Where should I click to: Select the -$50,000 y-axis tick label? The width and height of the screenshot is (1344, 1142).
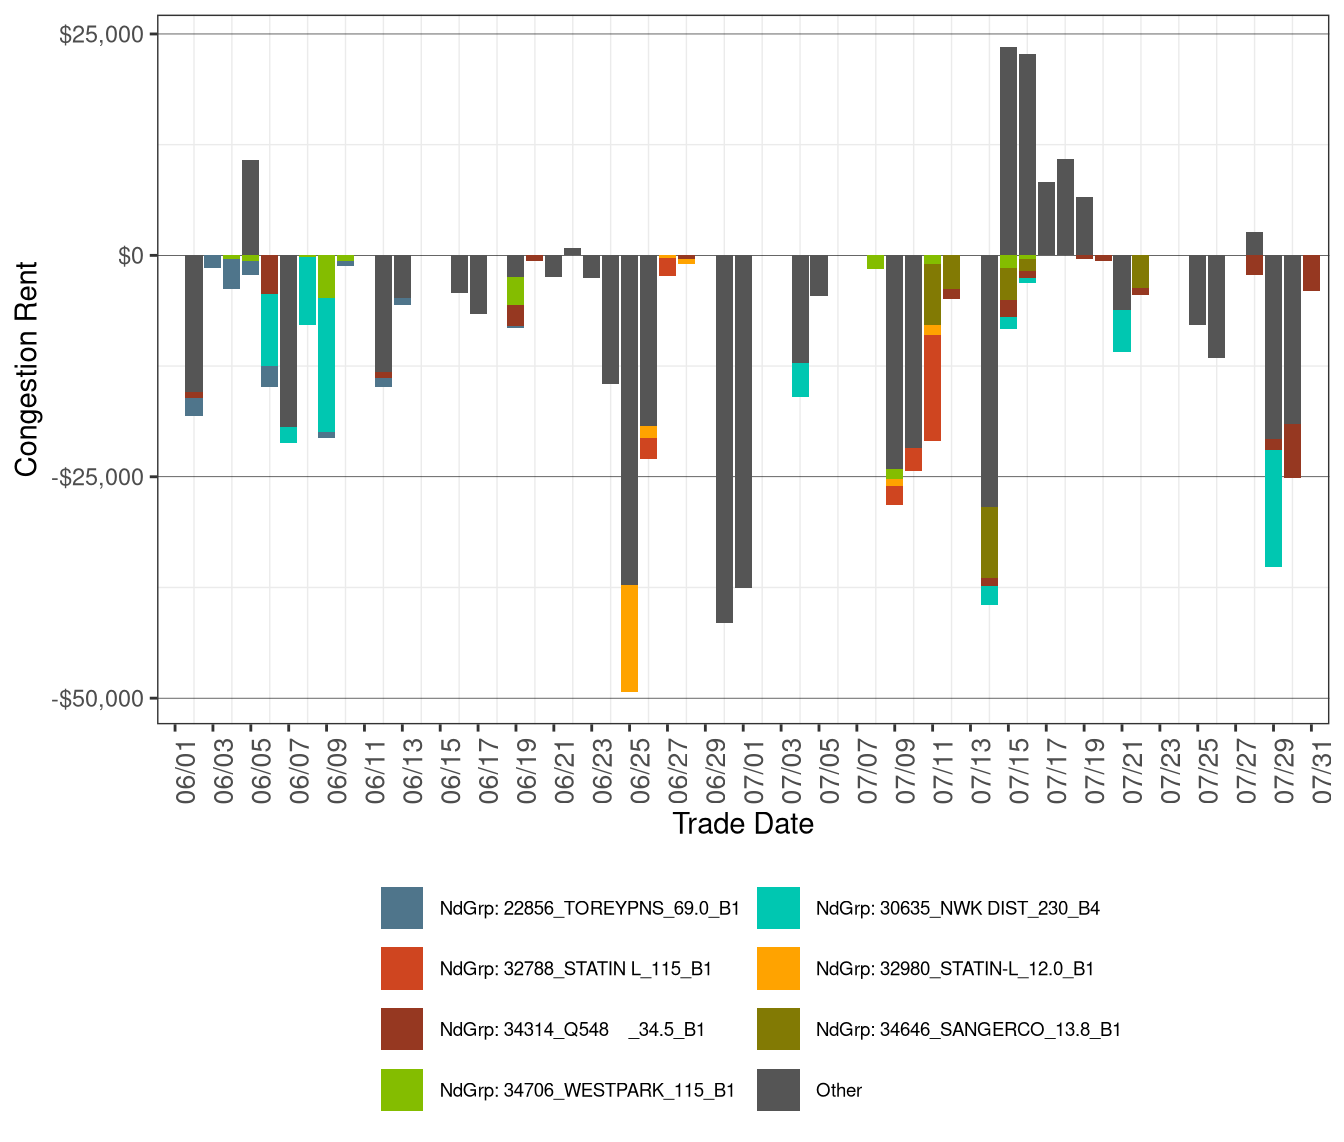(x=97, y=699)
